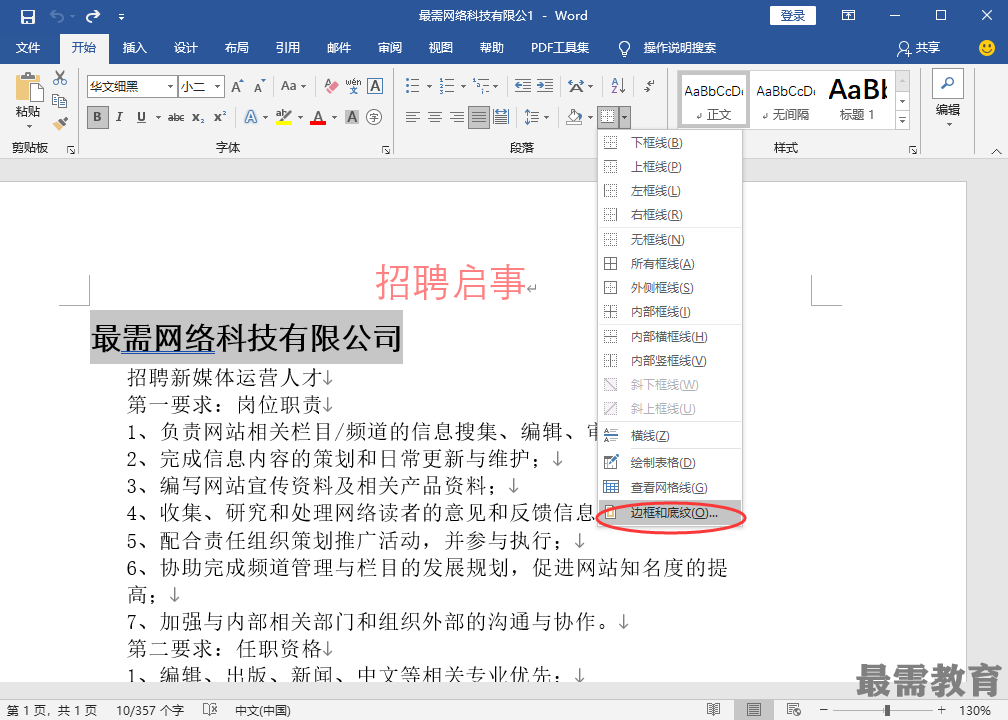Show or hide paragraph marks icon

click(x=650, y=86)
